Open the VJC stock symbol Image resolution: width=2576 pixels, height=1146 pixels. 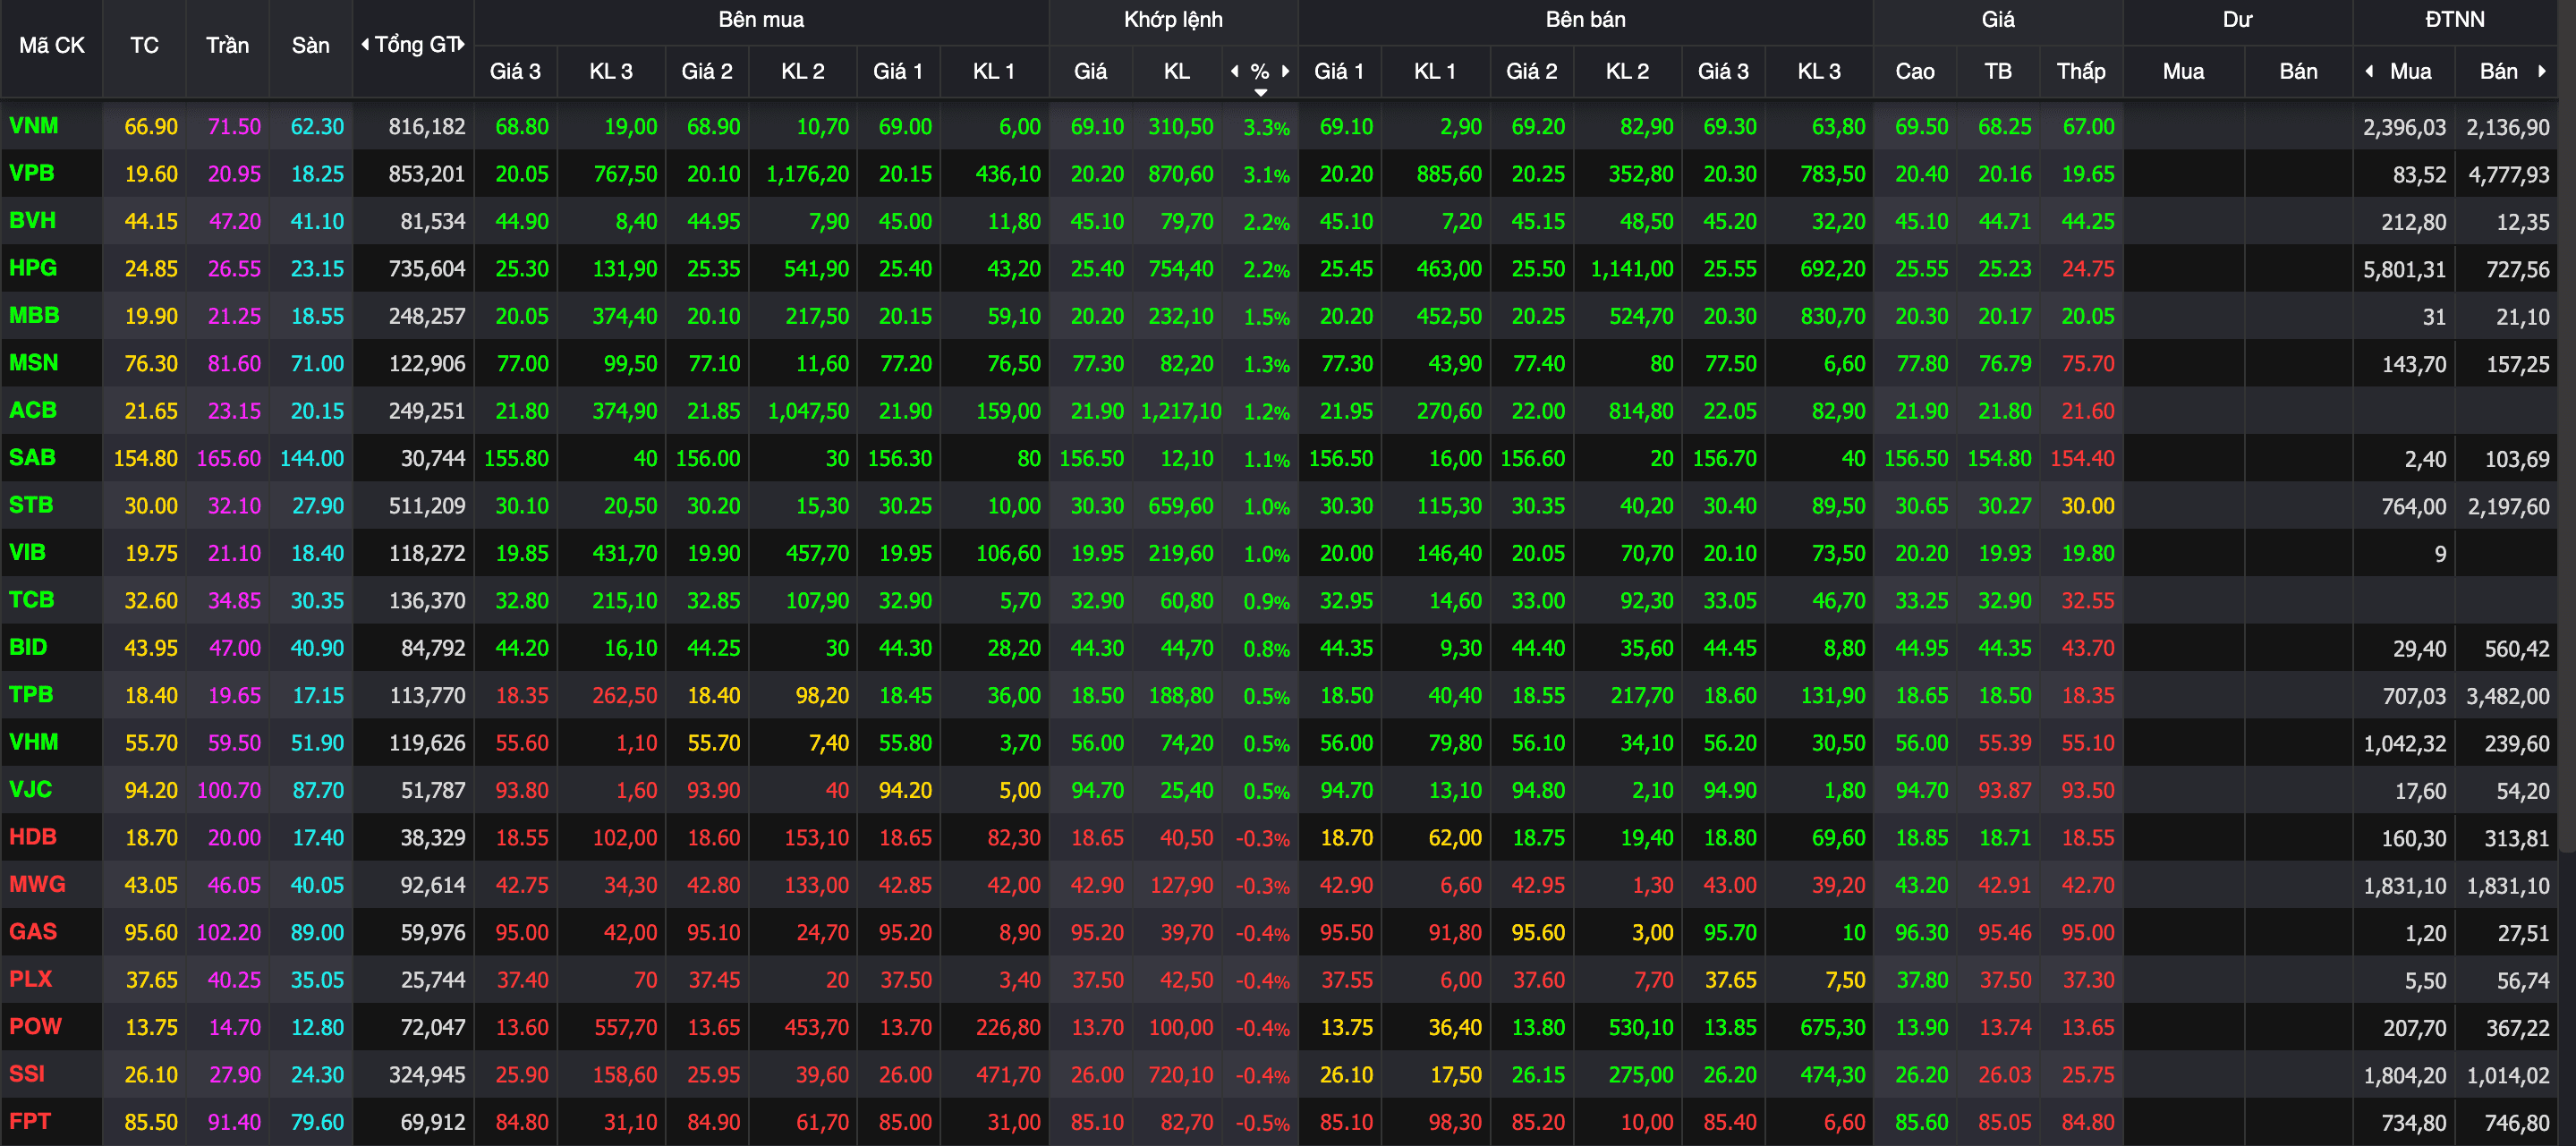pos(30,789)
